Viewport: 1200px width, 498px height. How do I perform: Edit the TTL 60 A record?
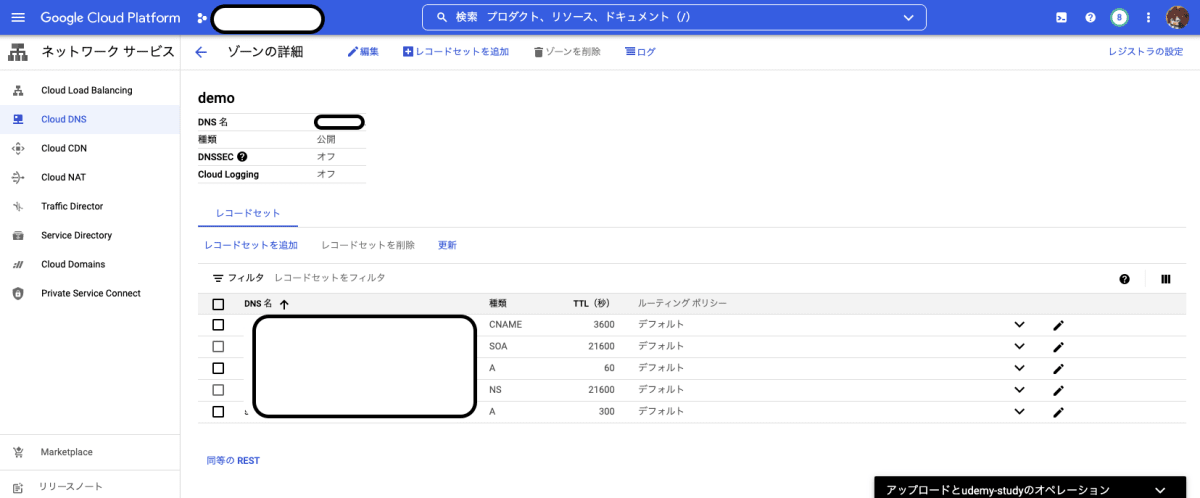pos(1058,368)
